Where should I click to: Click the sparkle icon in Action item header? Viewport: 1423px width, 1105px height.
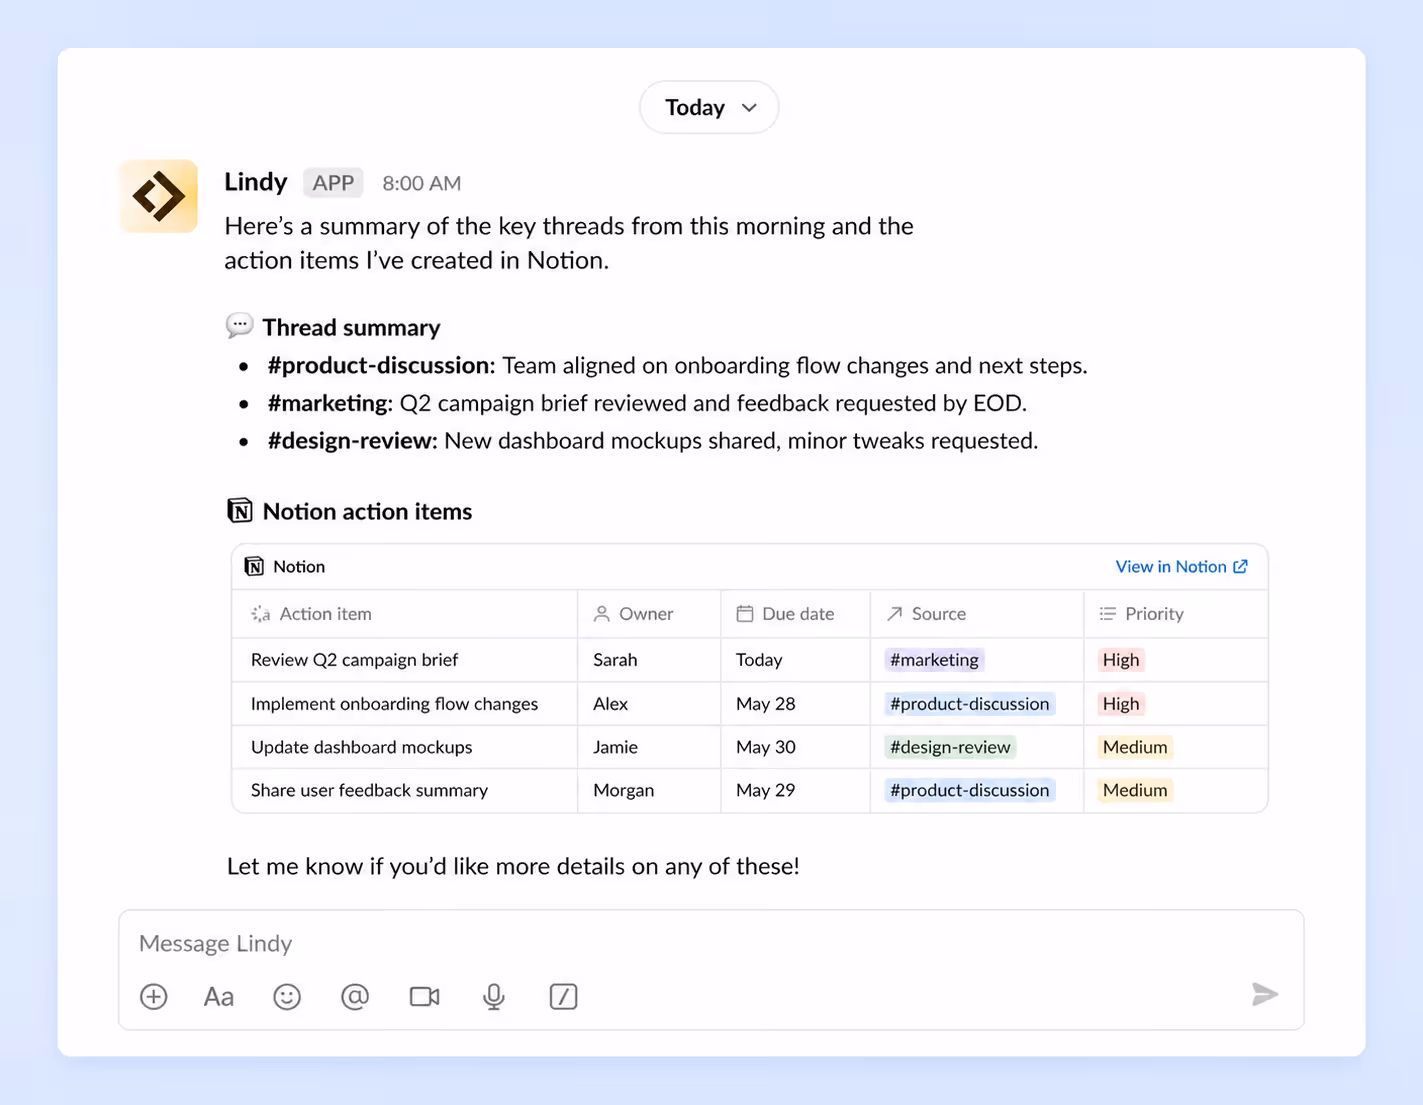pyautogui.click(x=260, y=614)
